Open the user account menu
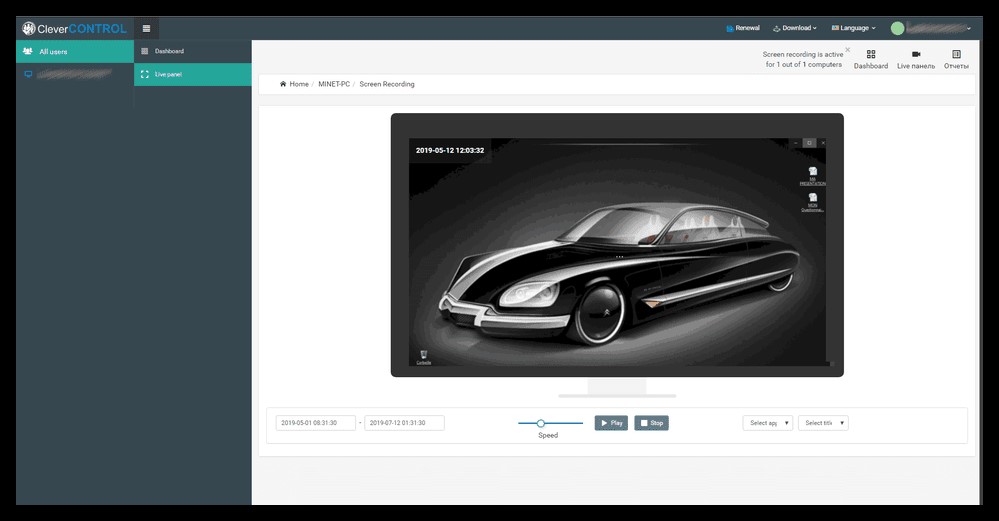This screenshot has height=521, width=999. coord(931,28)
